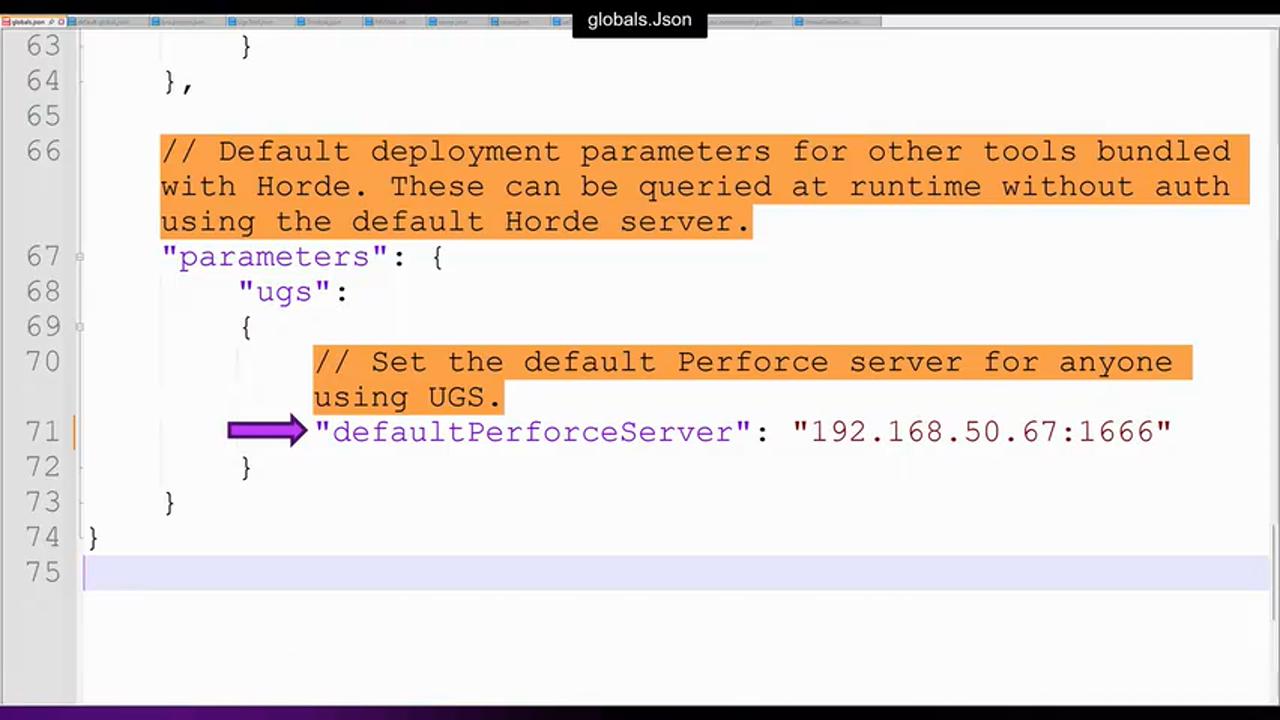Click the orange change marker beside line 71

(x=73, y=432)
